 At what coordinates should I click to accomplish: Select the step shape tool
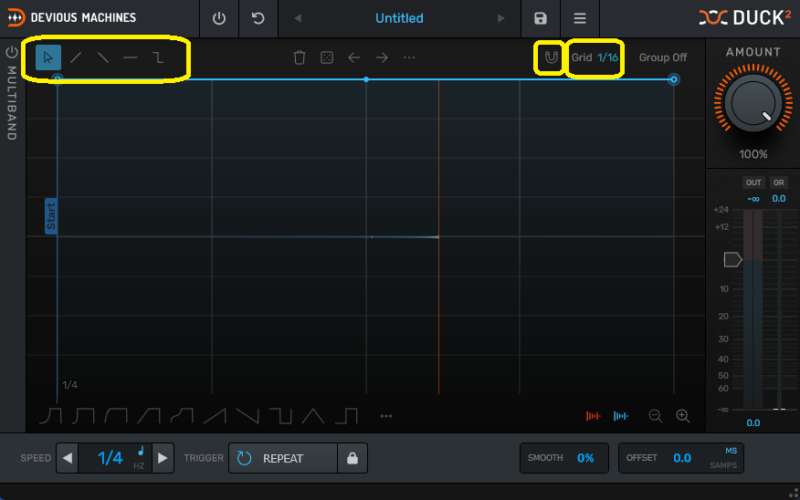coord(158,58)
